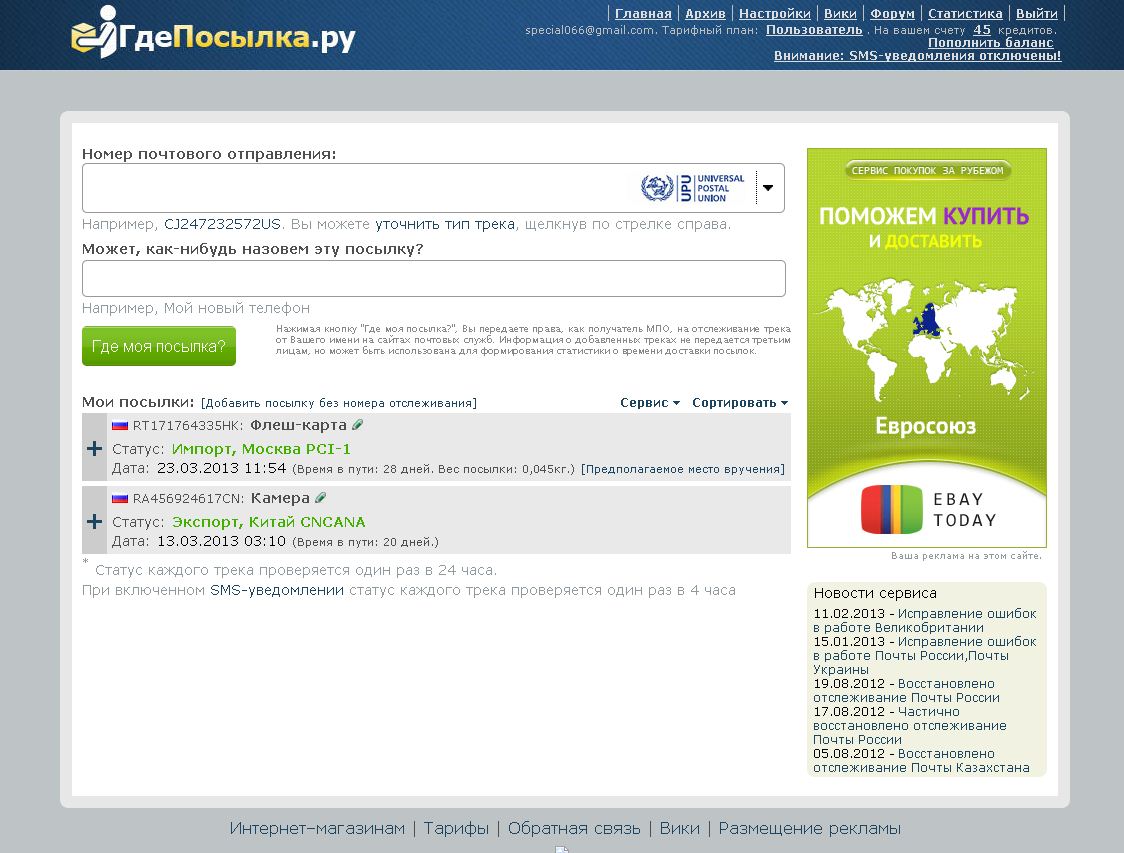1124x853 pixels.
Task: Open the Сортировать dropdown menu
Action: [740, 403]
